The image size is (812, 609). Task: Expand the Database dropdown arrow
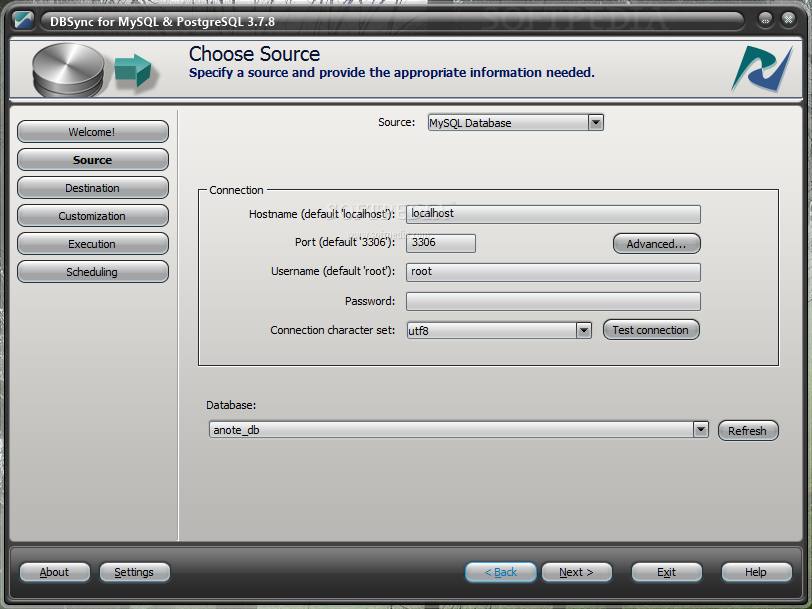(701, 429)
